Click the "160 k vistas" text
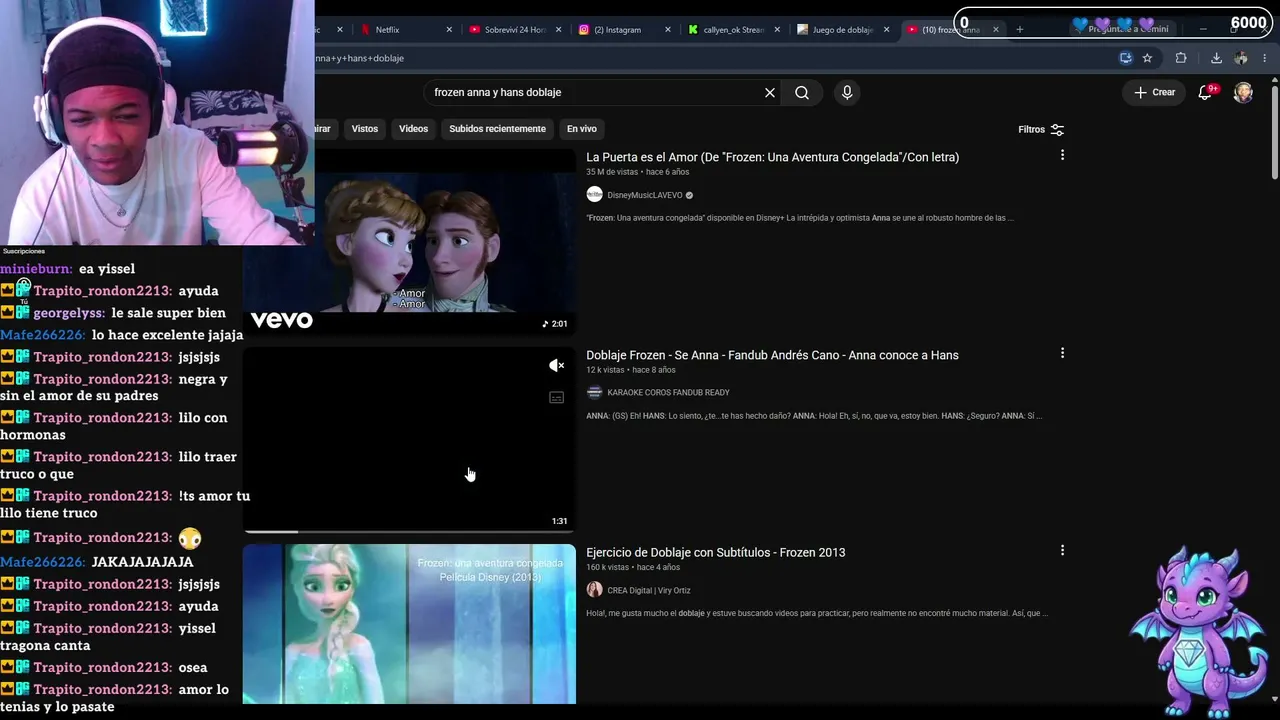Viewport: 1280px width, 720px height. tap(607, 567)
